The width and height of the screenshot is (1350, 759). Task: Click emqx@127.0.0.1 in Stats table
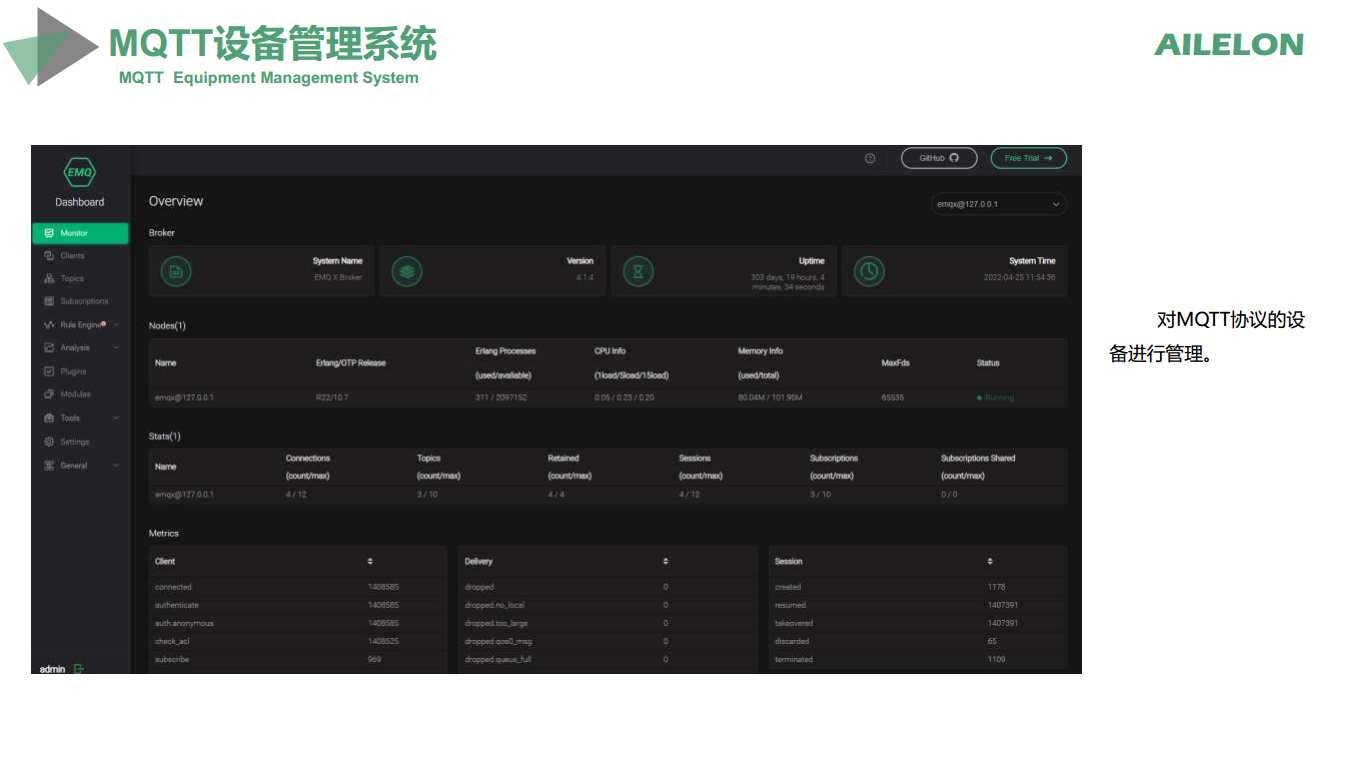pos(184,494)
